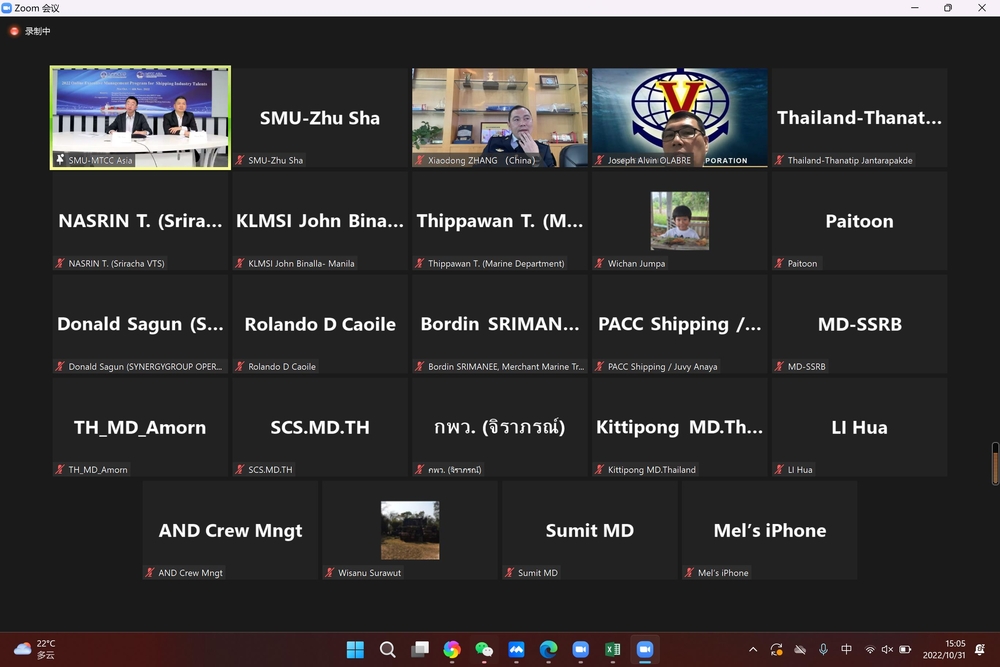The width and height of the screenshot is (1000, 667).
Task: Select the SMU-MTCC Asia video tile
Action: pos(141,117)
